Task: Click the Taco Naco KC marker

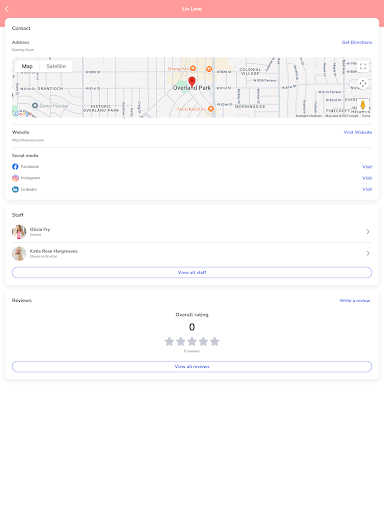Action: coord(211,109)
